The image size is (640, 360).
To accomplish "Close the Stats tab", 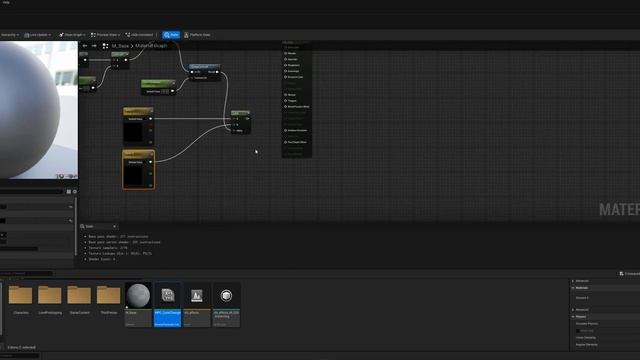I will pyautogui.click(x=114, y=227).
